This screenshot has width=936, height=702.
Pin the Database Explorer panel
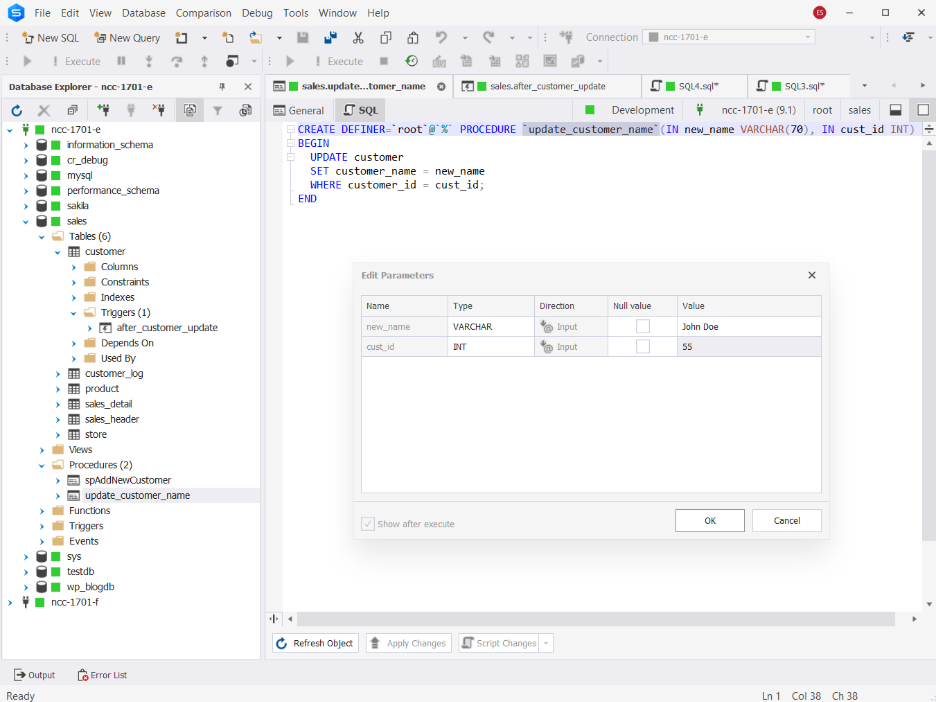[222, 87]
